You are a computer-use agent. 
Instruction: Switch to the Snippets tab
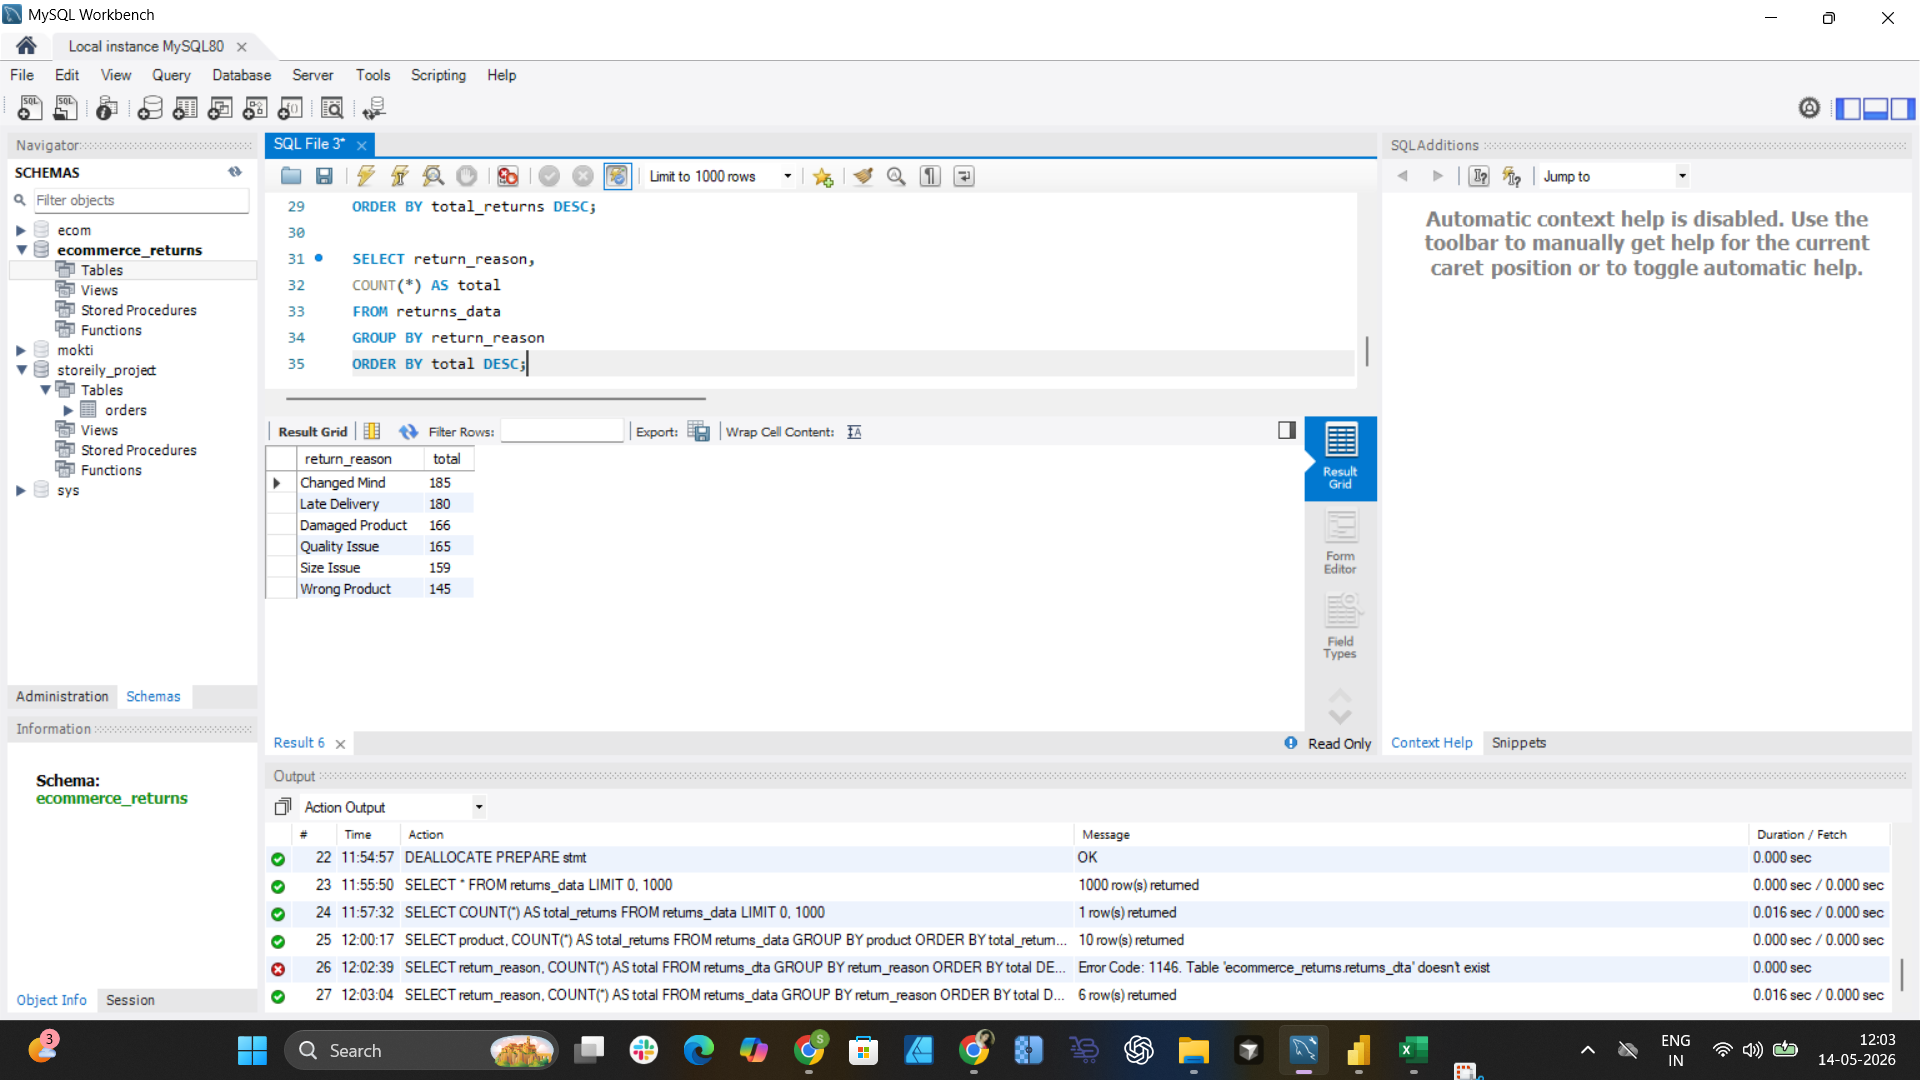pos(1518,743)
